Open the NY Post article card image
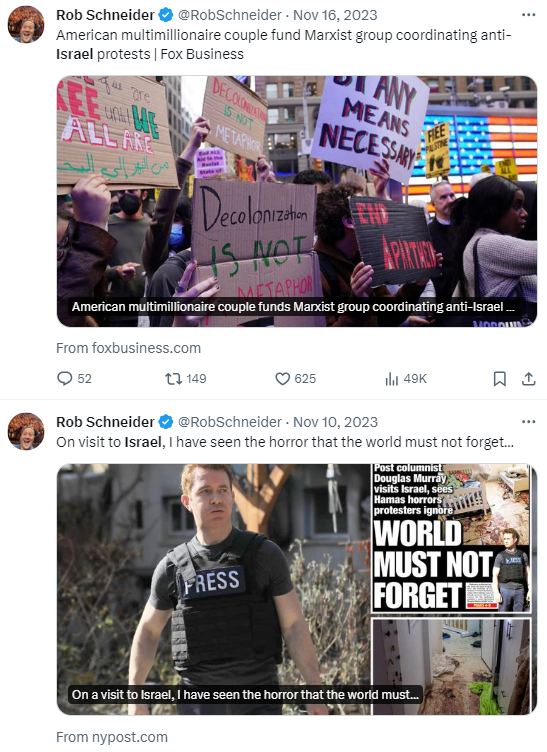 (x=297, y=589)
